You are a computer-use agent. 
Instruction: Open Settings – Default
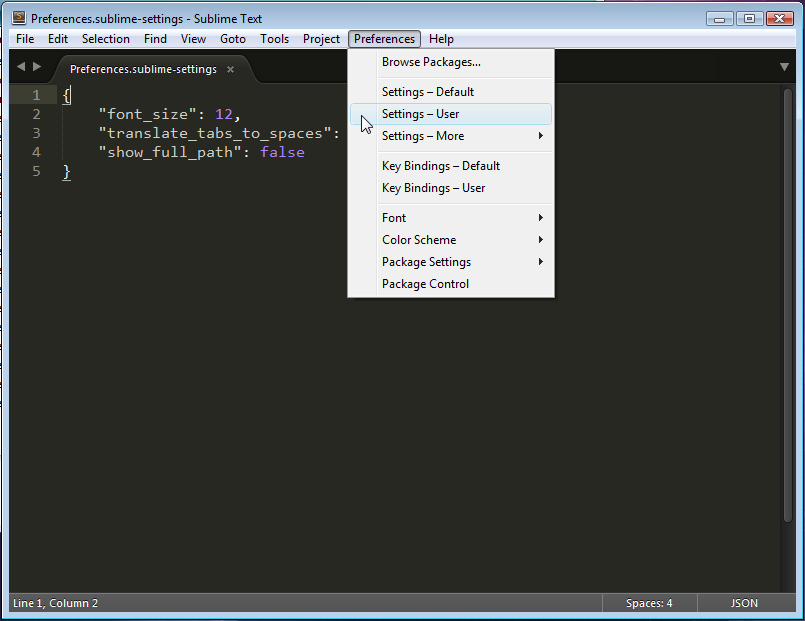pyautogui.click(x=428, y=92)
